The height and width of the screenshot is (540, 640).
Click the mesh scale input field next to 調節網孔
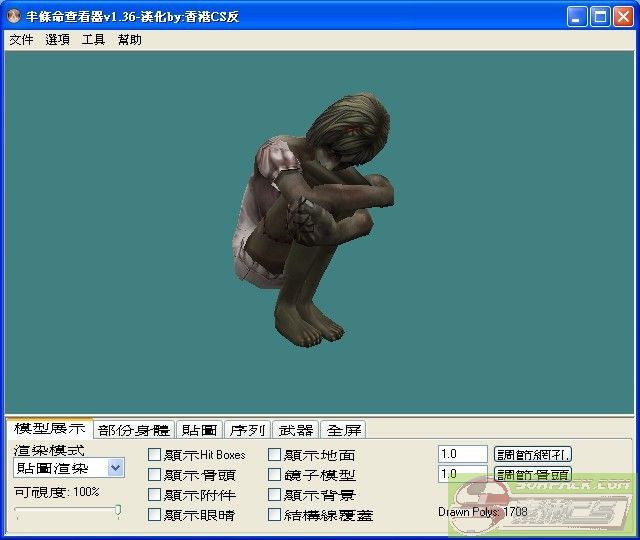point(462,454)
